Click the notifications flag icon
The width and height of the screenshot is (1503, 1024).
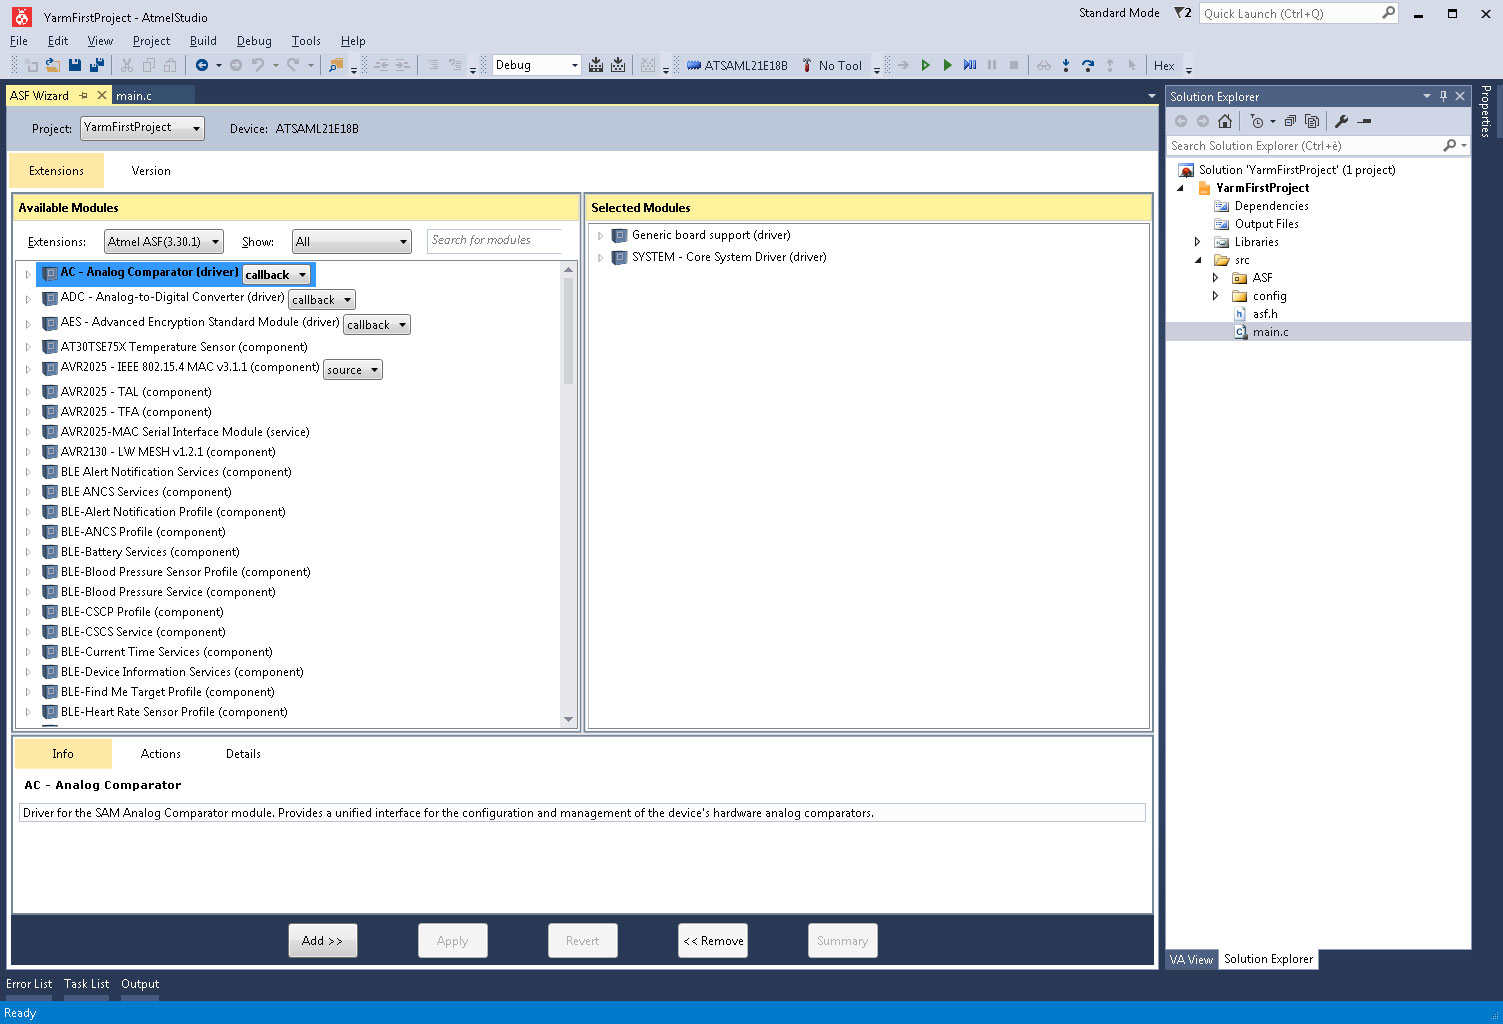coord(1183,13)
